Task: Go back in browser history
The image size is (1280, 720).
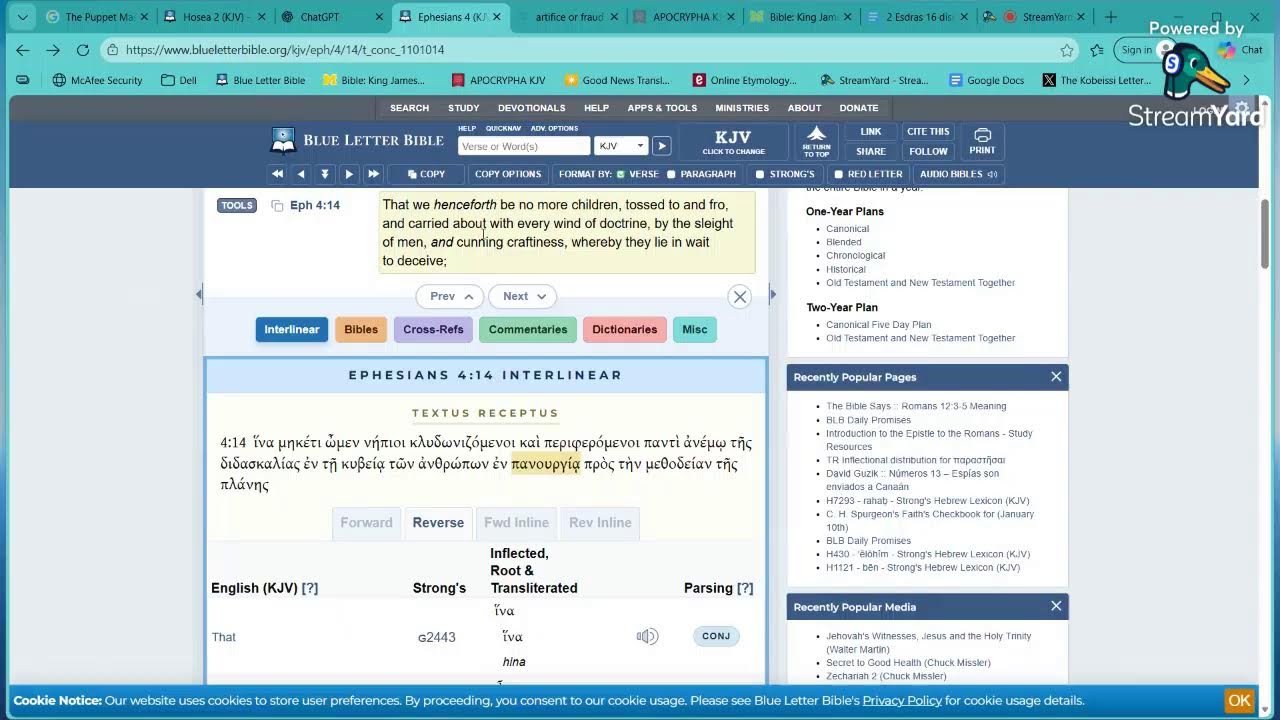Action: tap(23, 49)
